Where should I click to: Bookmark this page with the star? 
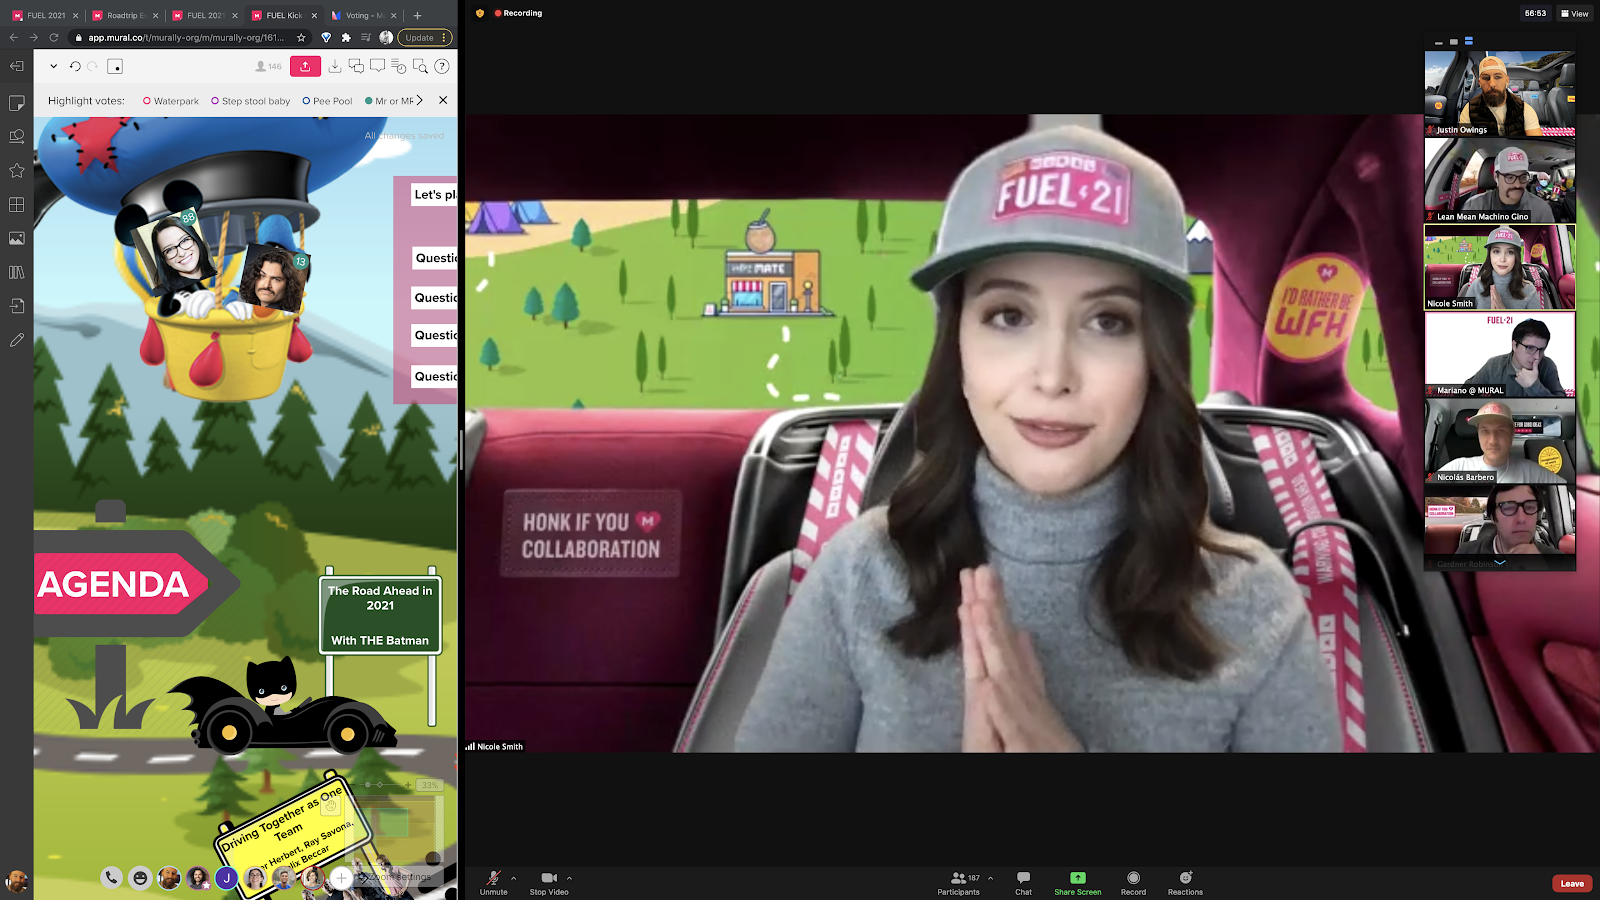[x=301, y=38]
